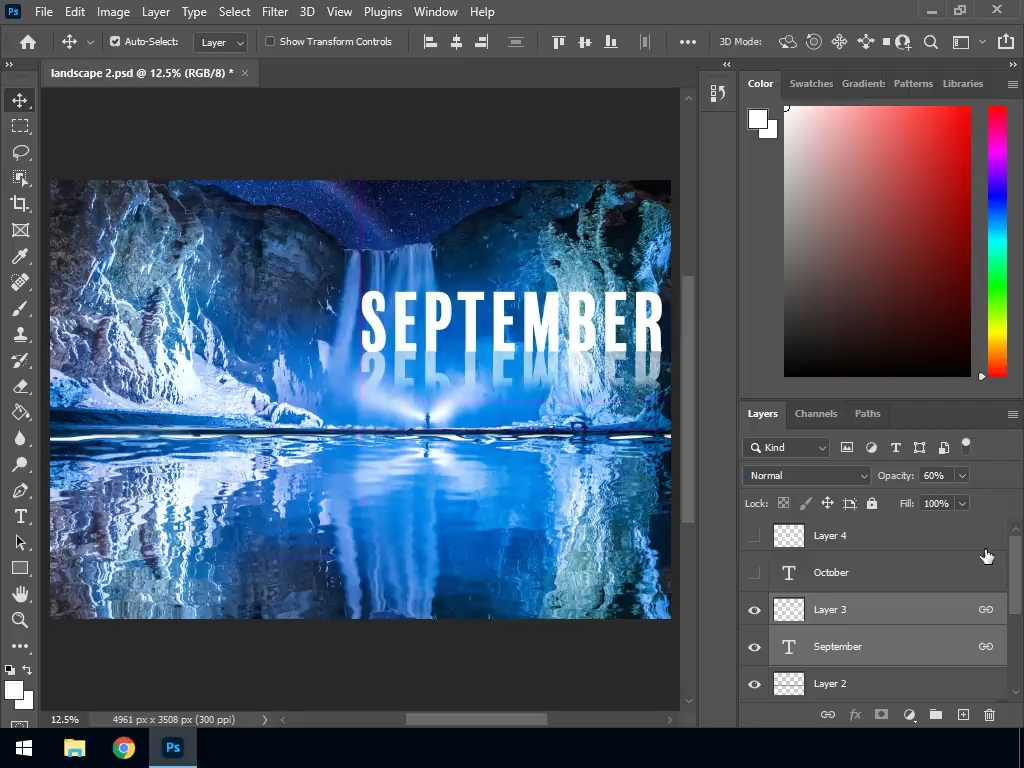Open Chrome from the taskbar

(x=123, y=747)
